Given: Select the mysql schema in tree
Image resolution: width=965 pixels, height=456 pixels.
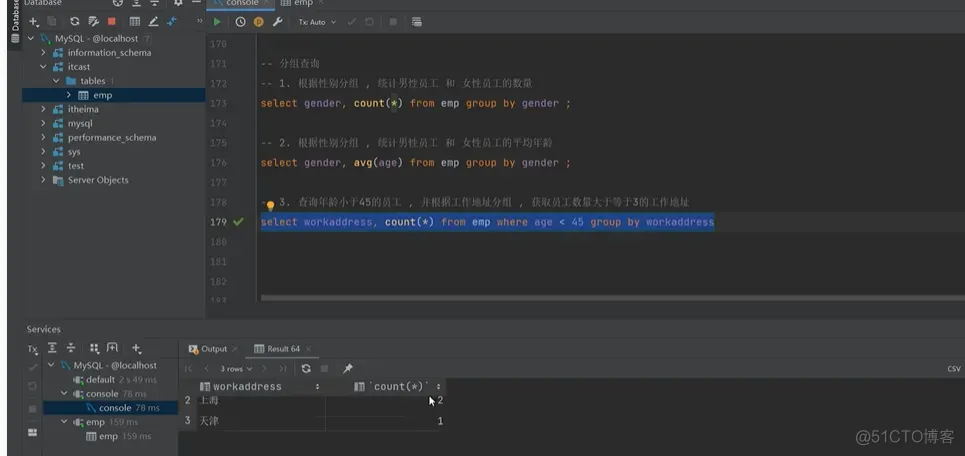Looking at the screenshot, I should point(80,123).
